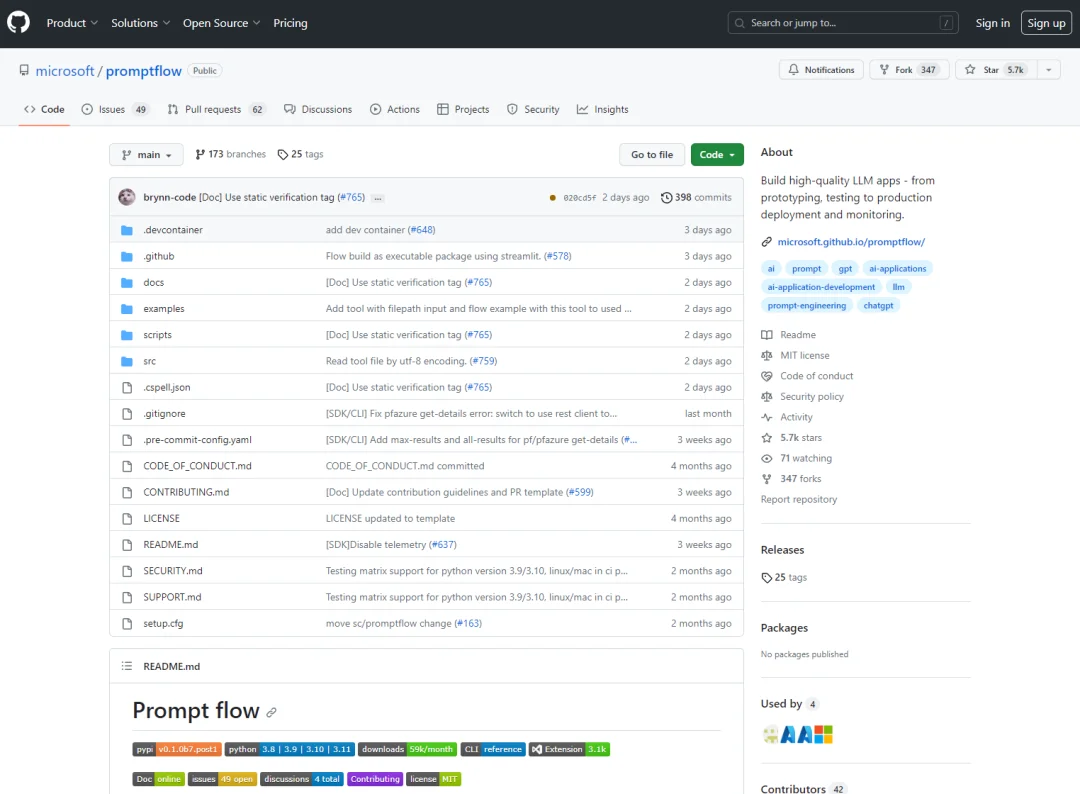Open the SECURITY.md file
This screenshot has width=1080, height=794.
(173, 571)
